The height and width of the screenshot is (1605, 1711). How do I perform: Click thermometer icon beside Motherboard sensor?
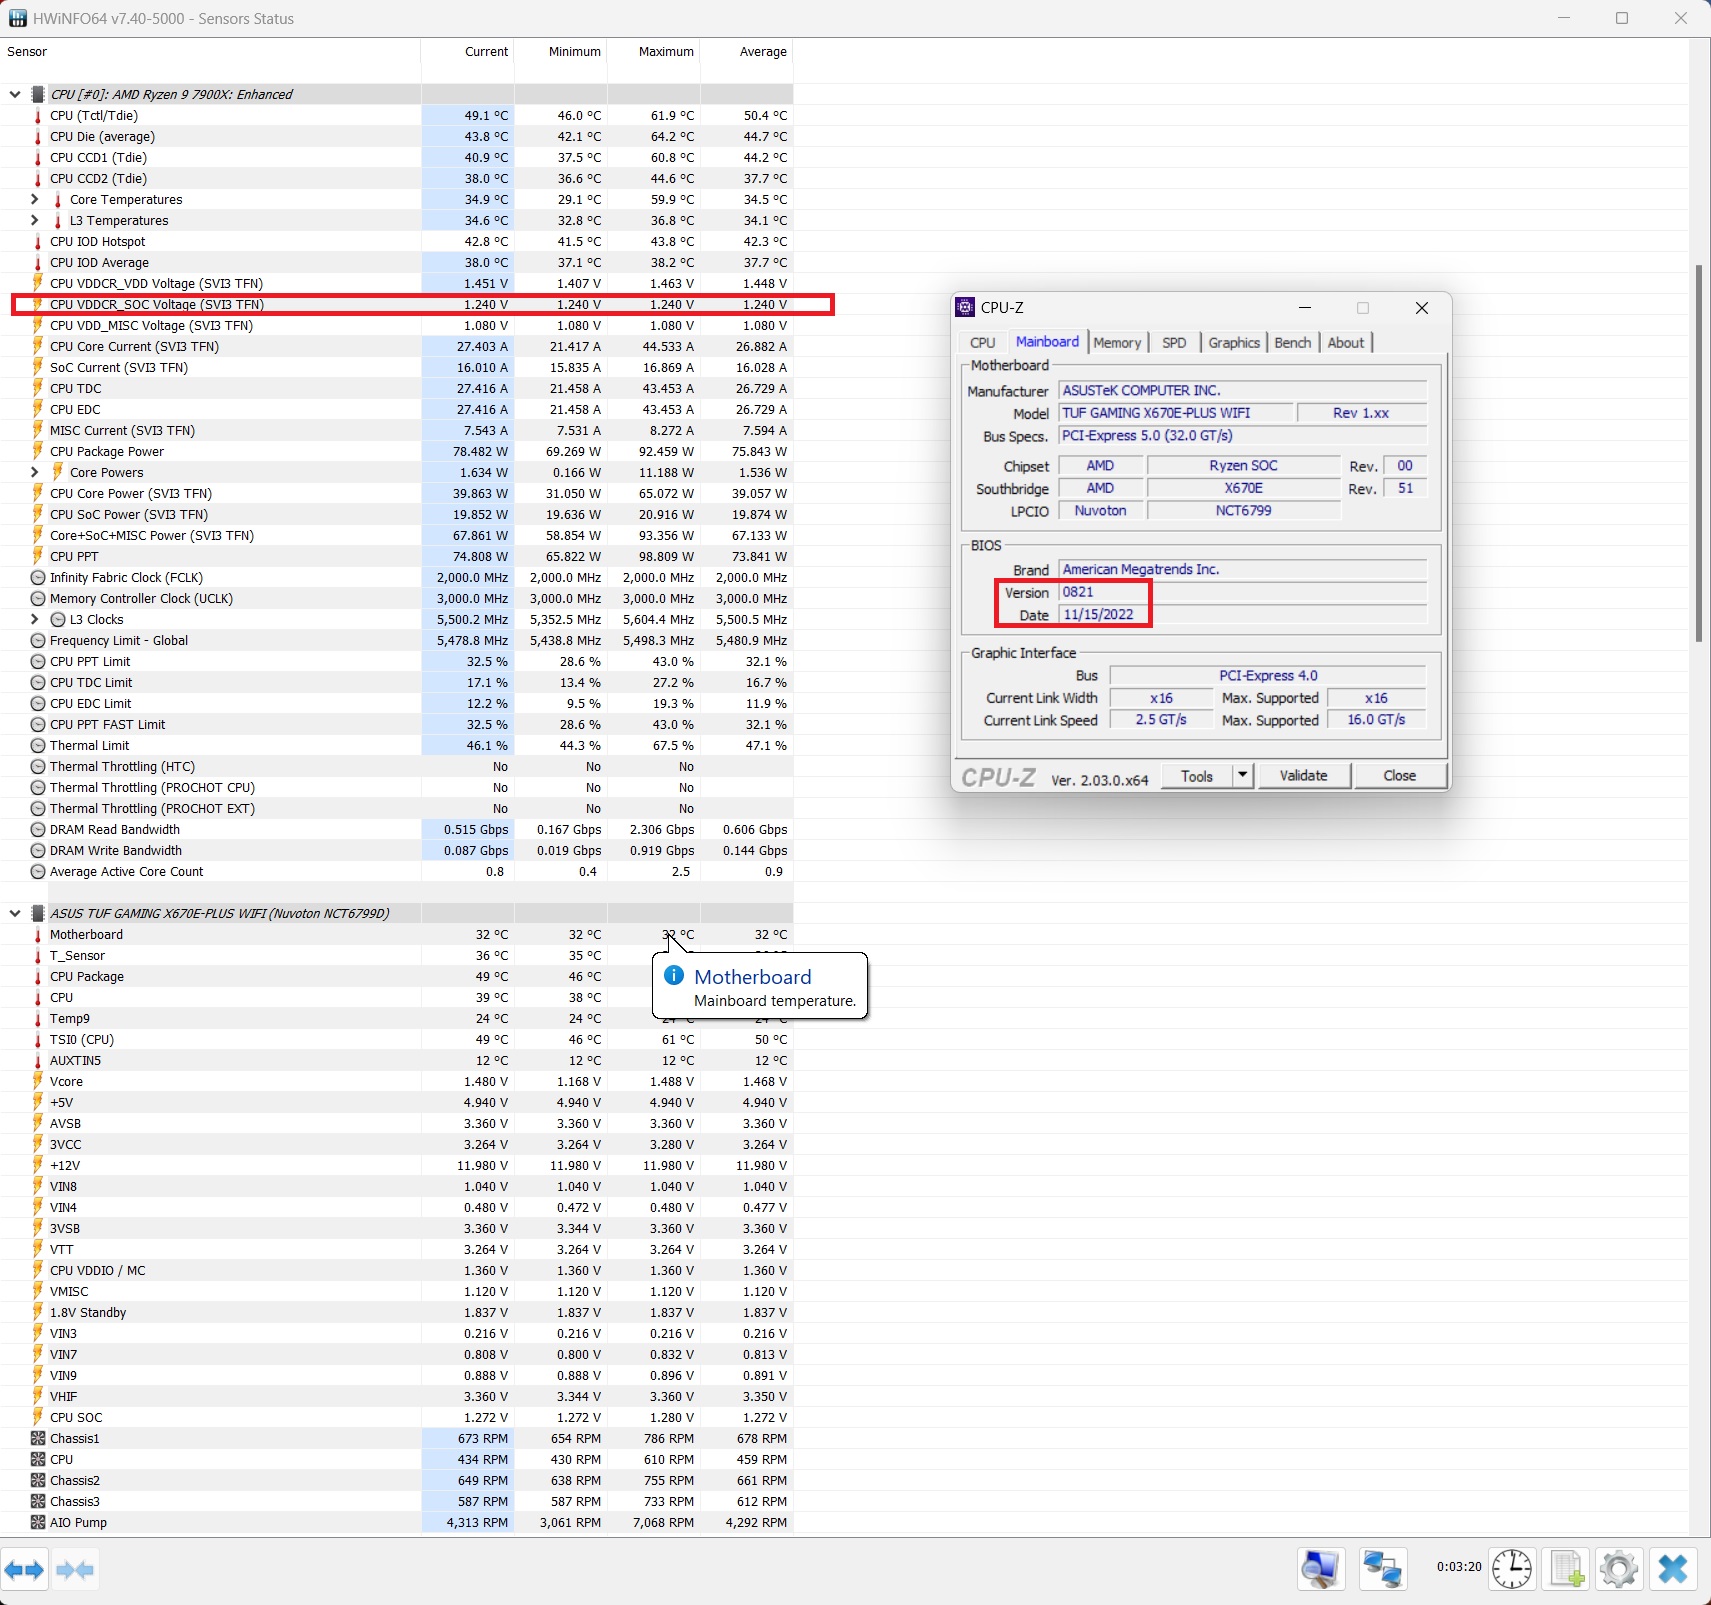tap(38, 934)
